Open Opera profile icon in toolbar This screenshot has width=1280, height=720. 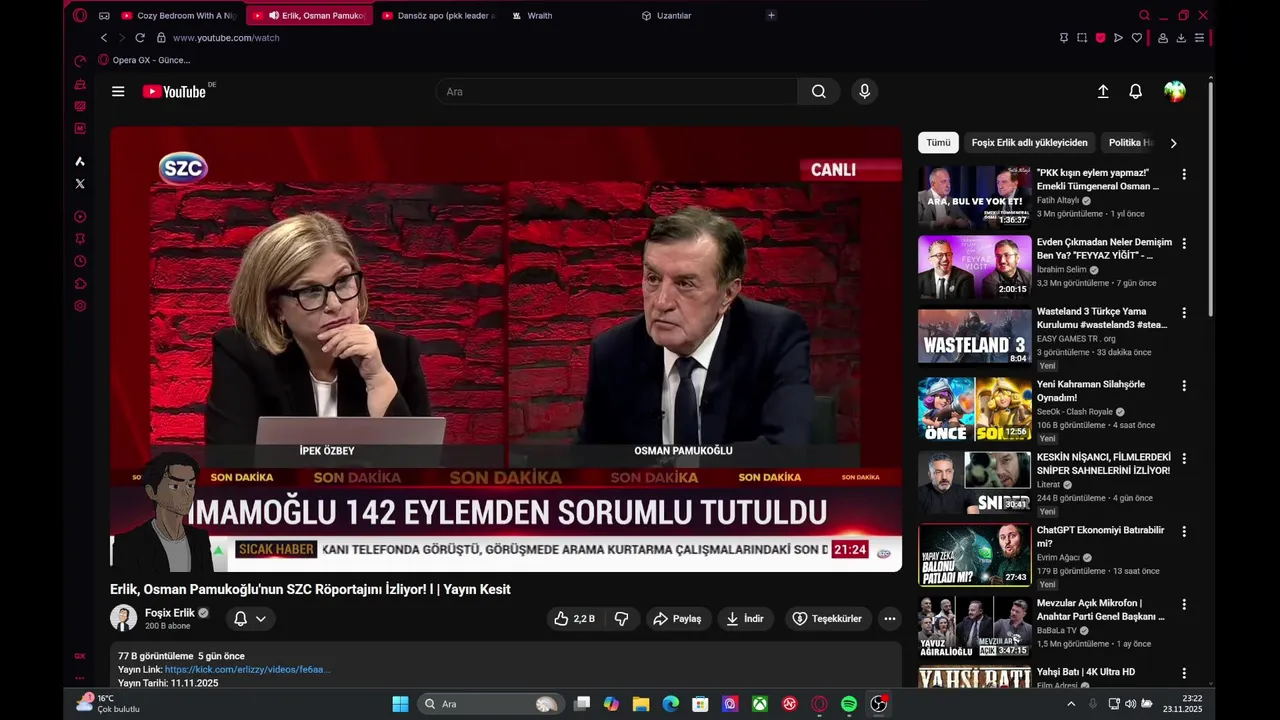1162,38
